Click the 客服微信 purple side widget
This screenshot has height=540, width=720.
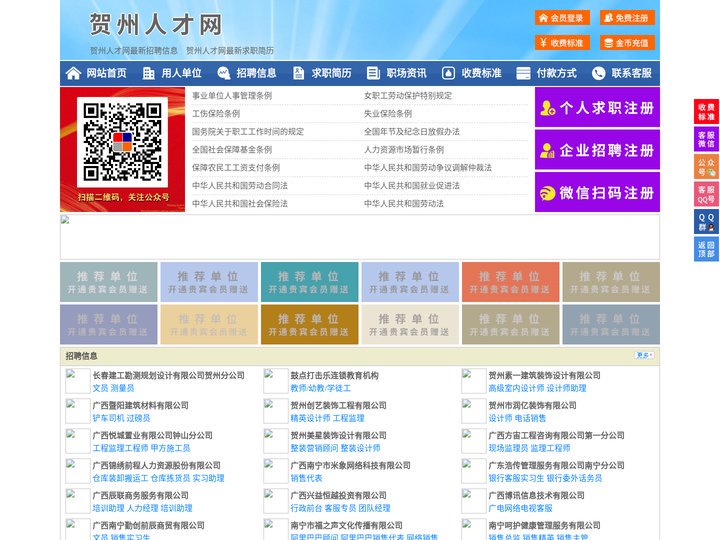(x=706, y=139)
